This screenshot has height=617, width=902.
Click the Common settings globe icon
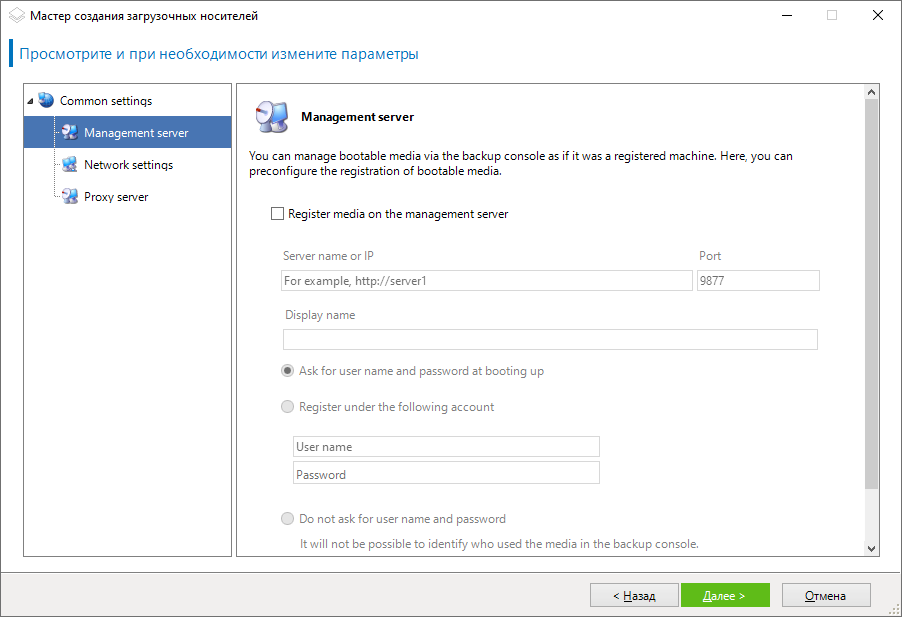click(46, 100)
